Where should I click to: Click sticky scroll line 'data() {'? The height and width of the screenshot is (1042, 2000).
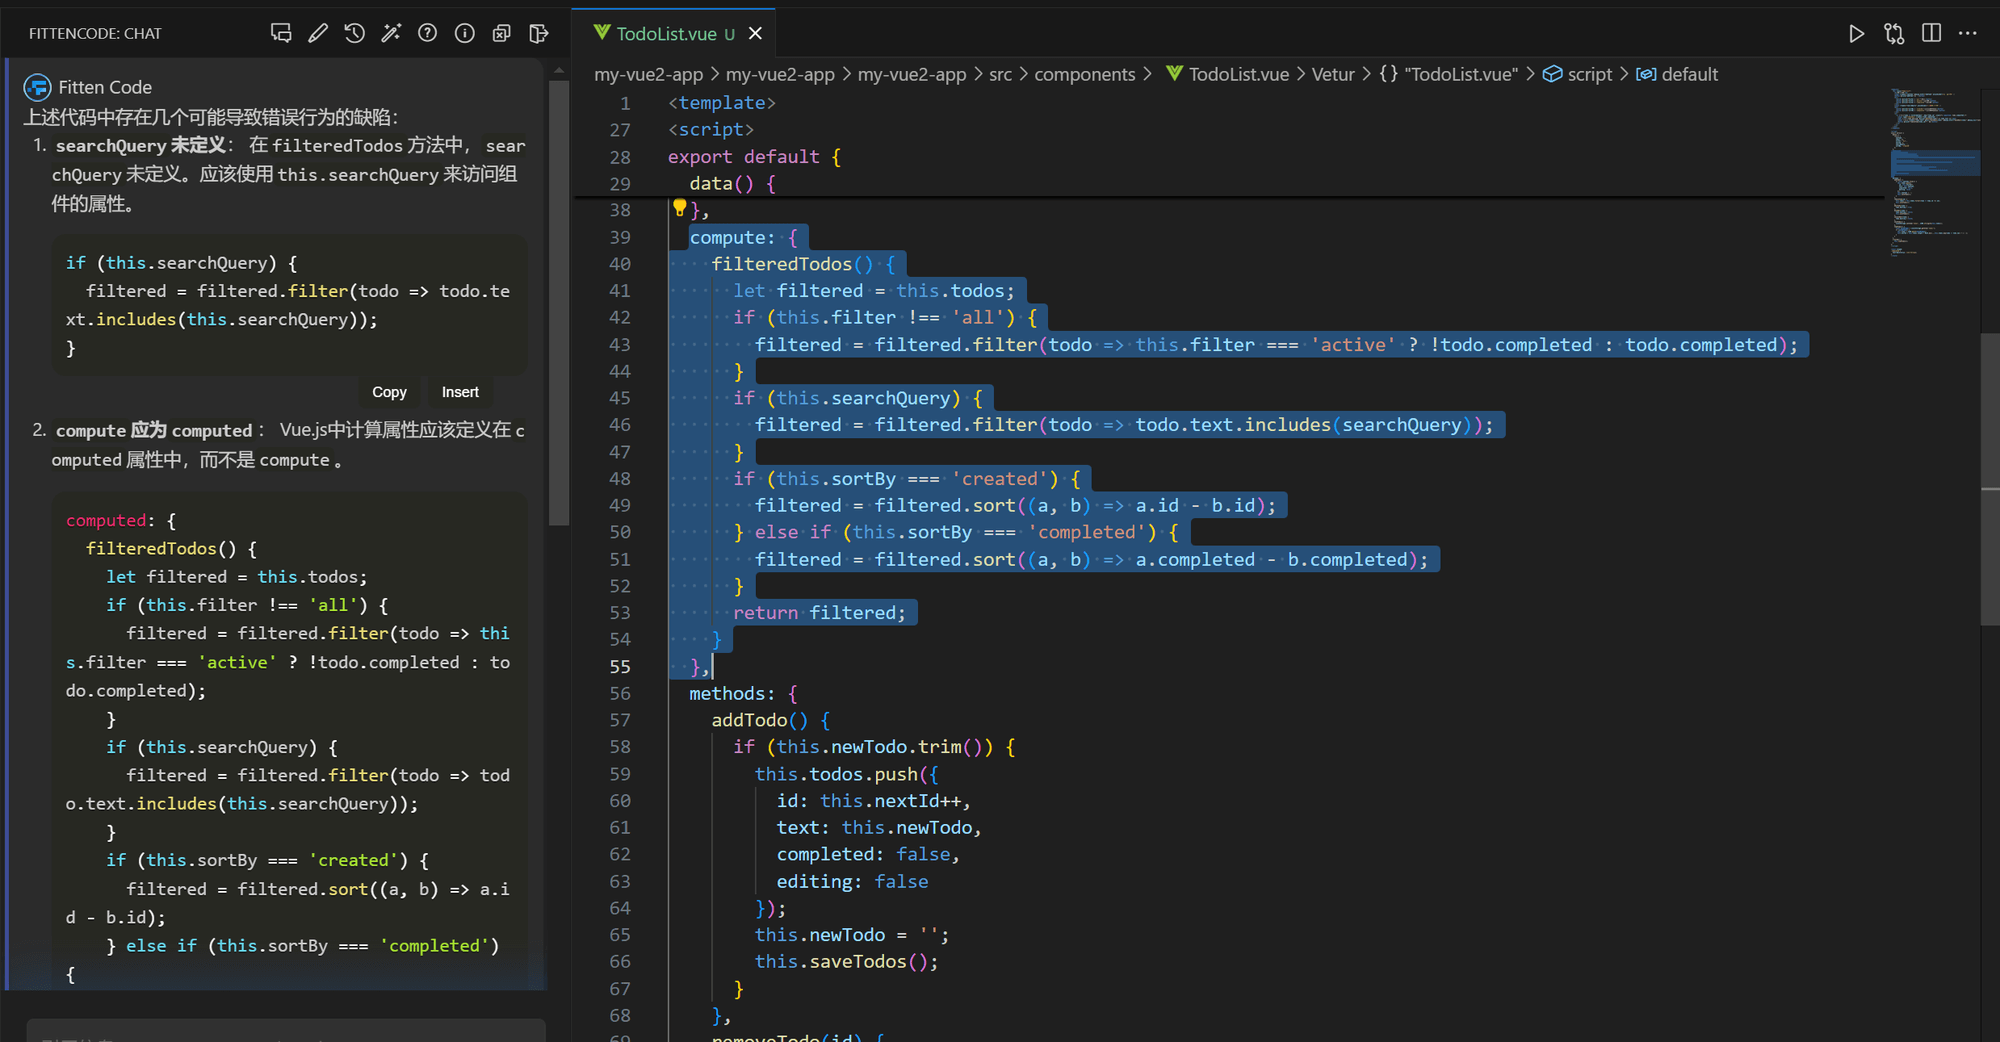732,183
